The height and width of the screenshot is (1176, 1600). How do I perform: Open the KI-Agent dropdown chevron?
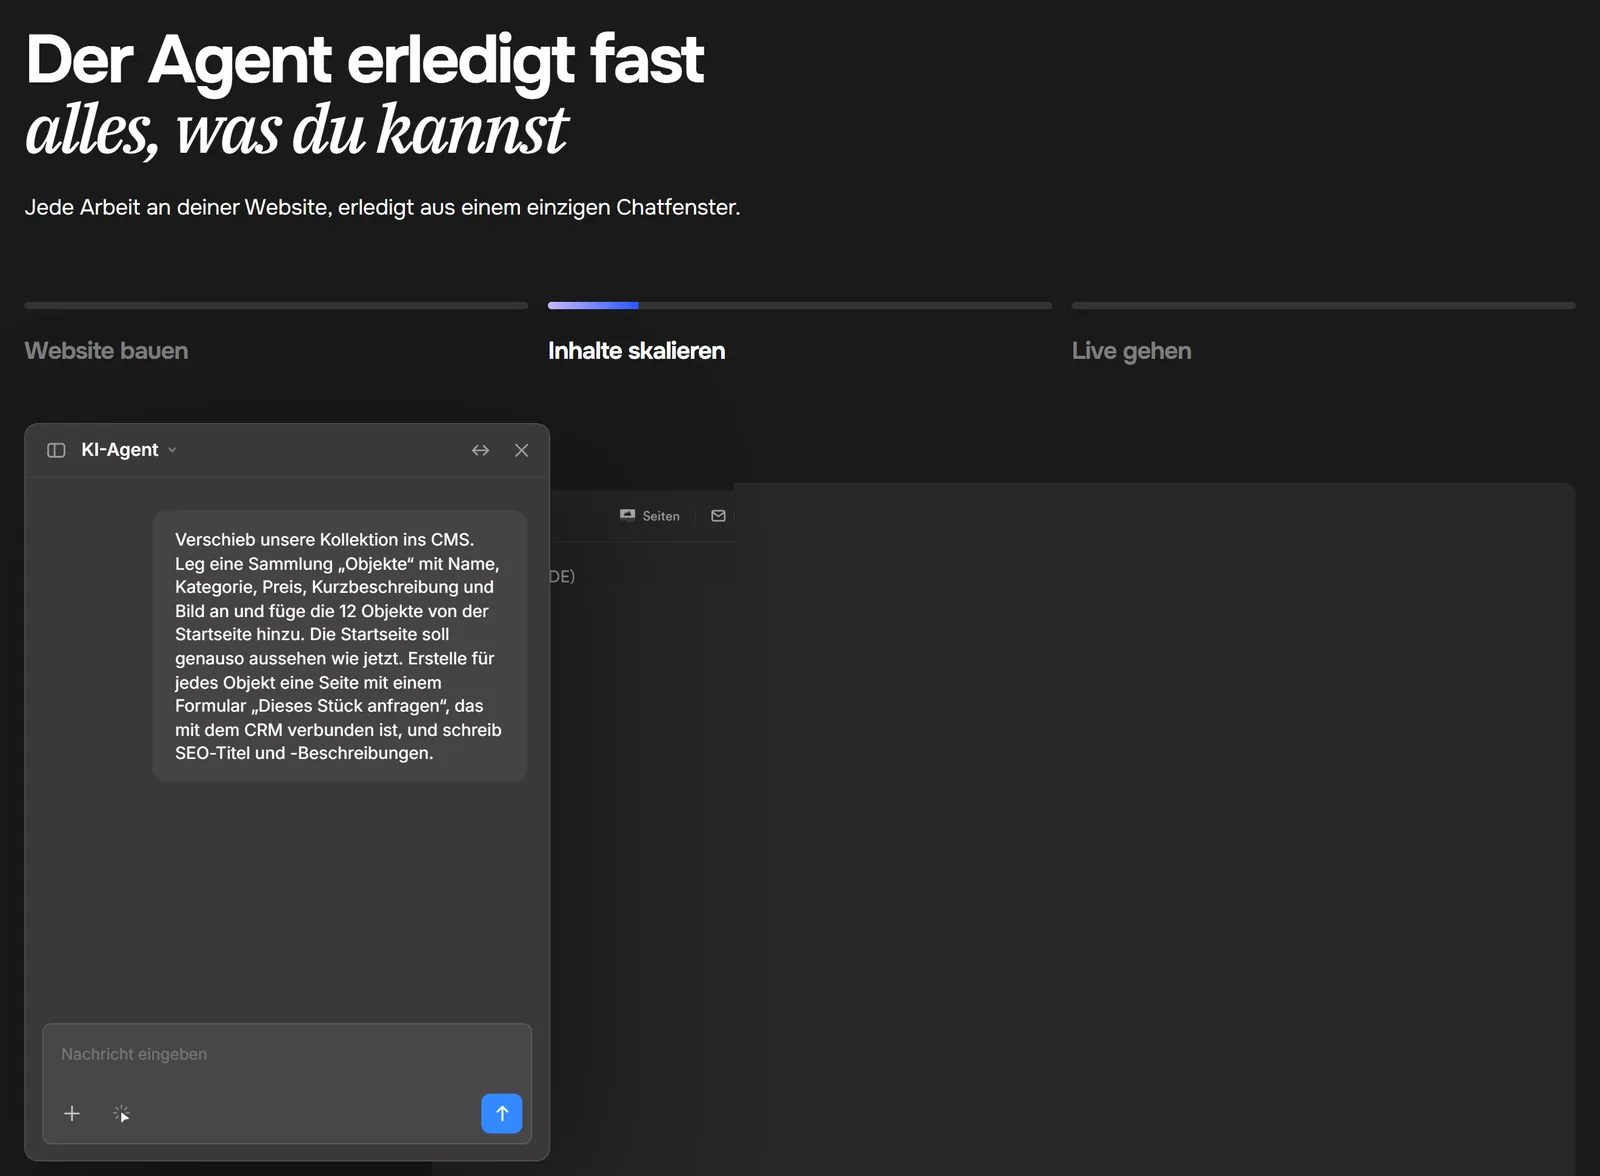click(x=172, y=450)
